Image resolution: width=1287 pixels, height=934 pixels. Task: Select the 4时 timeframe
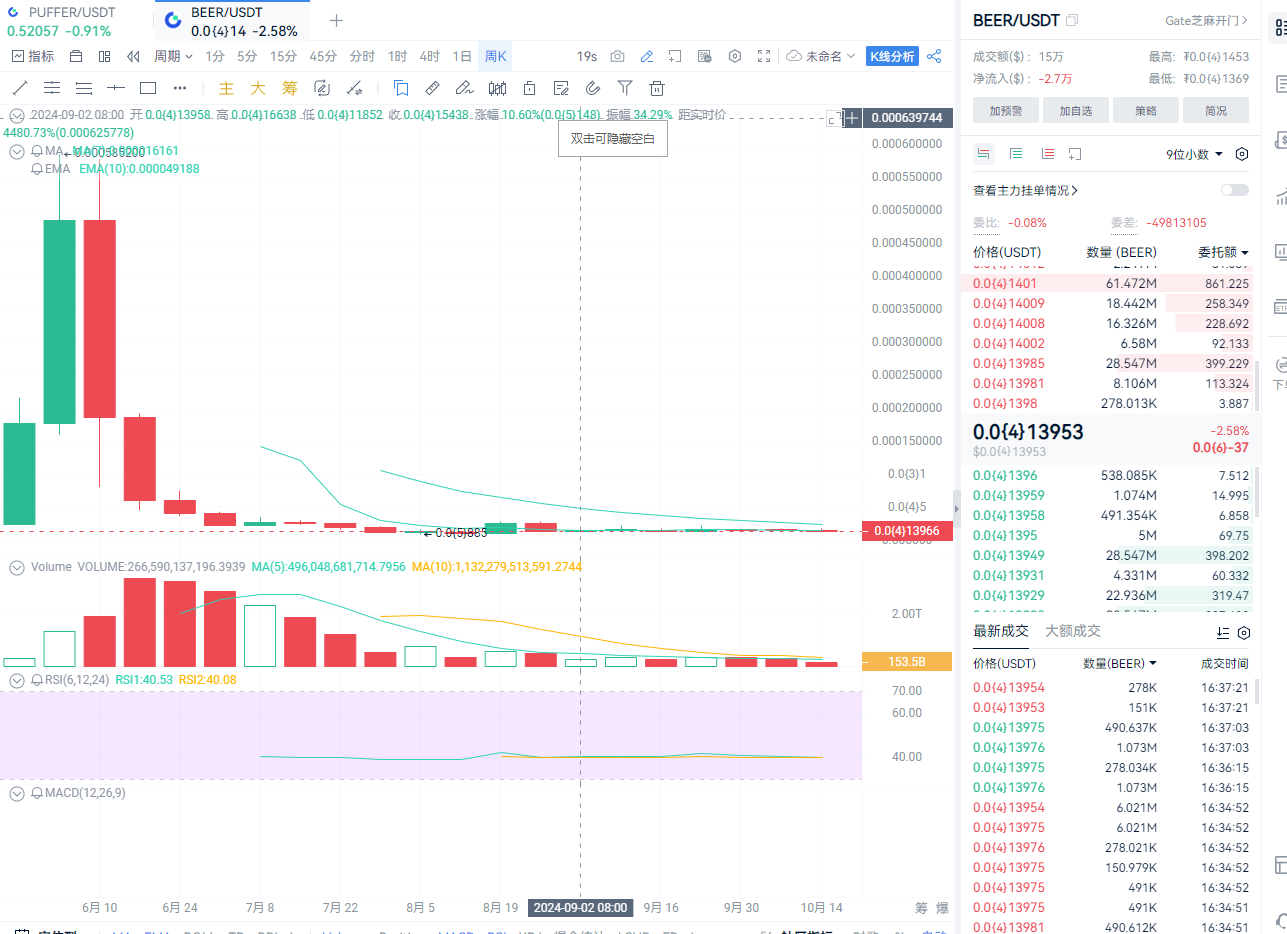(429, 56)
